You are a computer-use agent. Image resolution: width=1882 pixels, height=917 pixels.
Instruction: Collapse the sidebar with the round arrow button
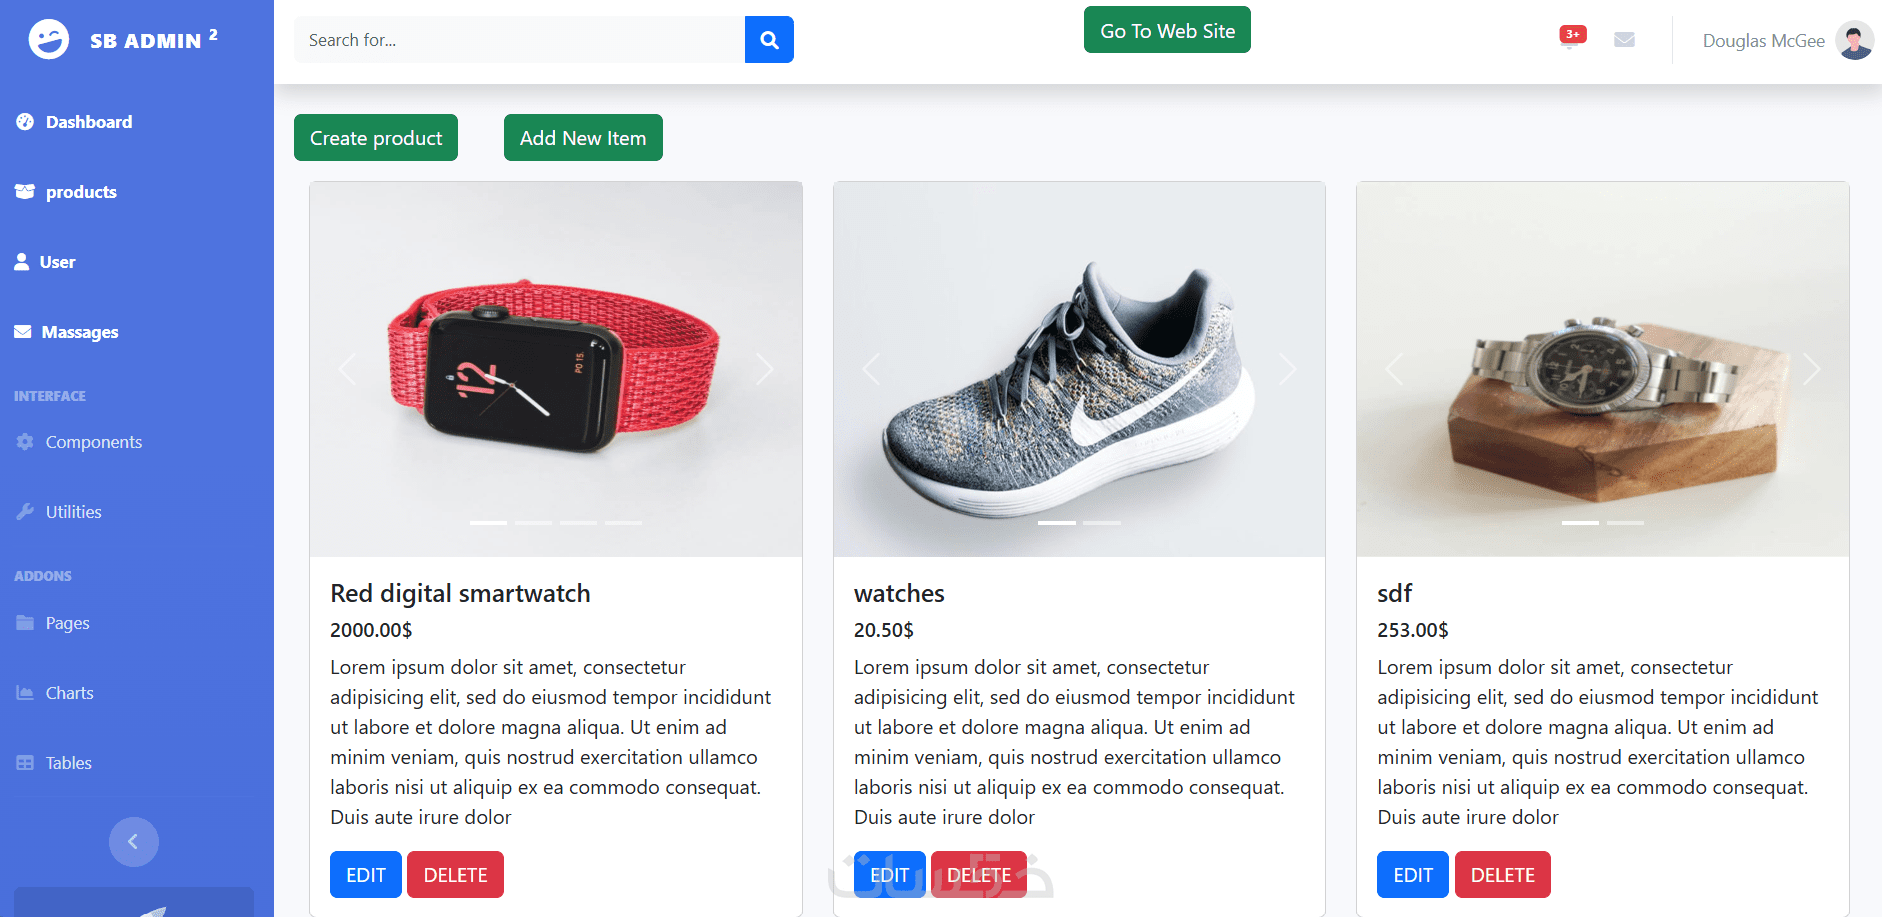(133, 842)
